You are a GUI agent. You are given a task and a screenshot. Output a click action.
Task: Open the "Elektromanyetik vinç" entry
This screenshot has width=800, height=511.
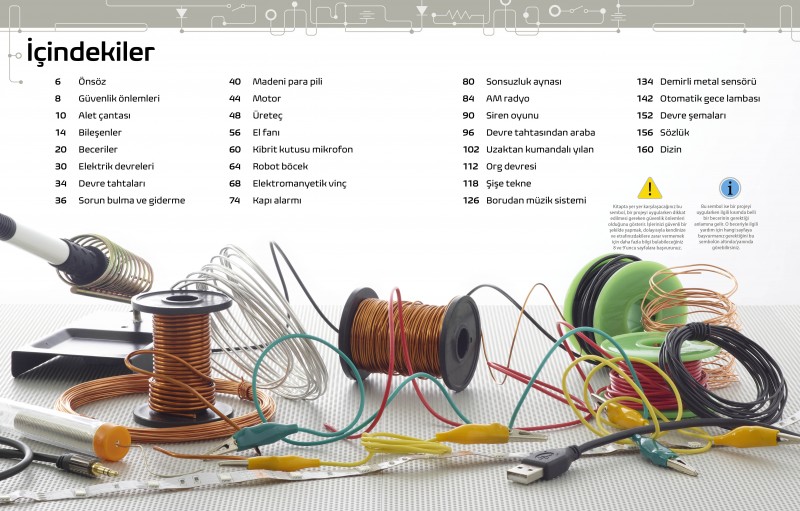[x=299, y=184]
